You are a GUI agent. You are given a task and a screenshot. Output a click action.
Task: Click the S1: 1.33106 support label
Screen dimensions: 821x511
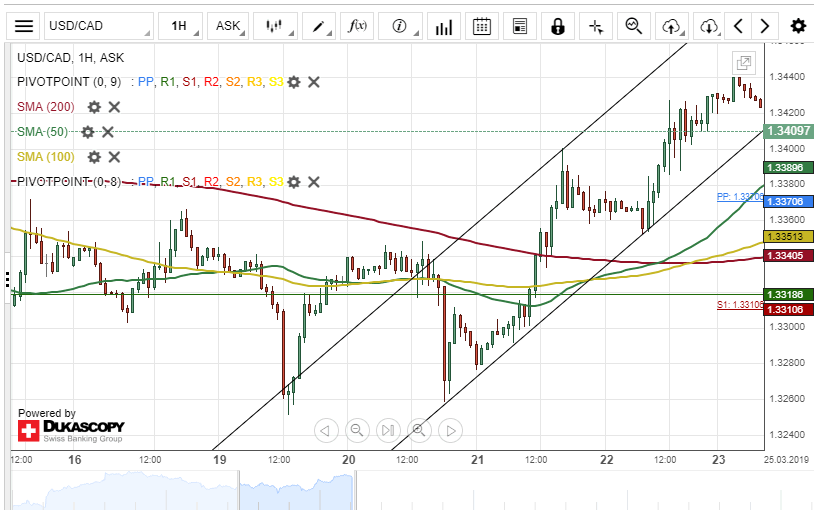(740, 305)
